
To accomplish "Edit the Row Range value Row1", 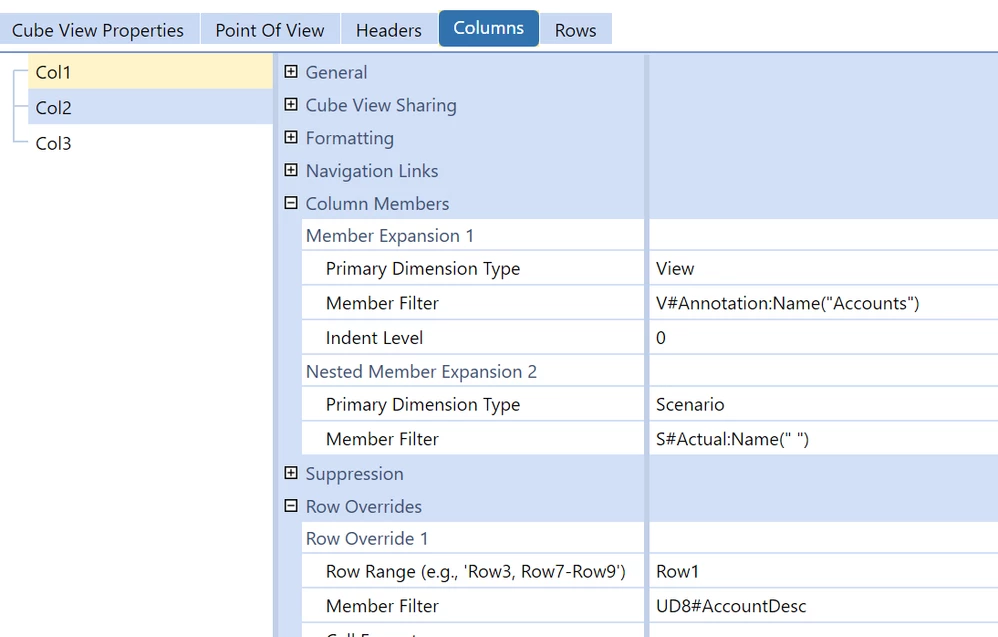I will 824,571.
